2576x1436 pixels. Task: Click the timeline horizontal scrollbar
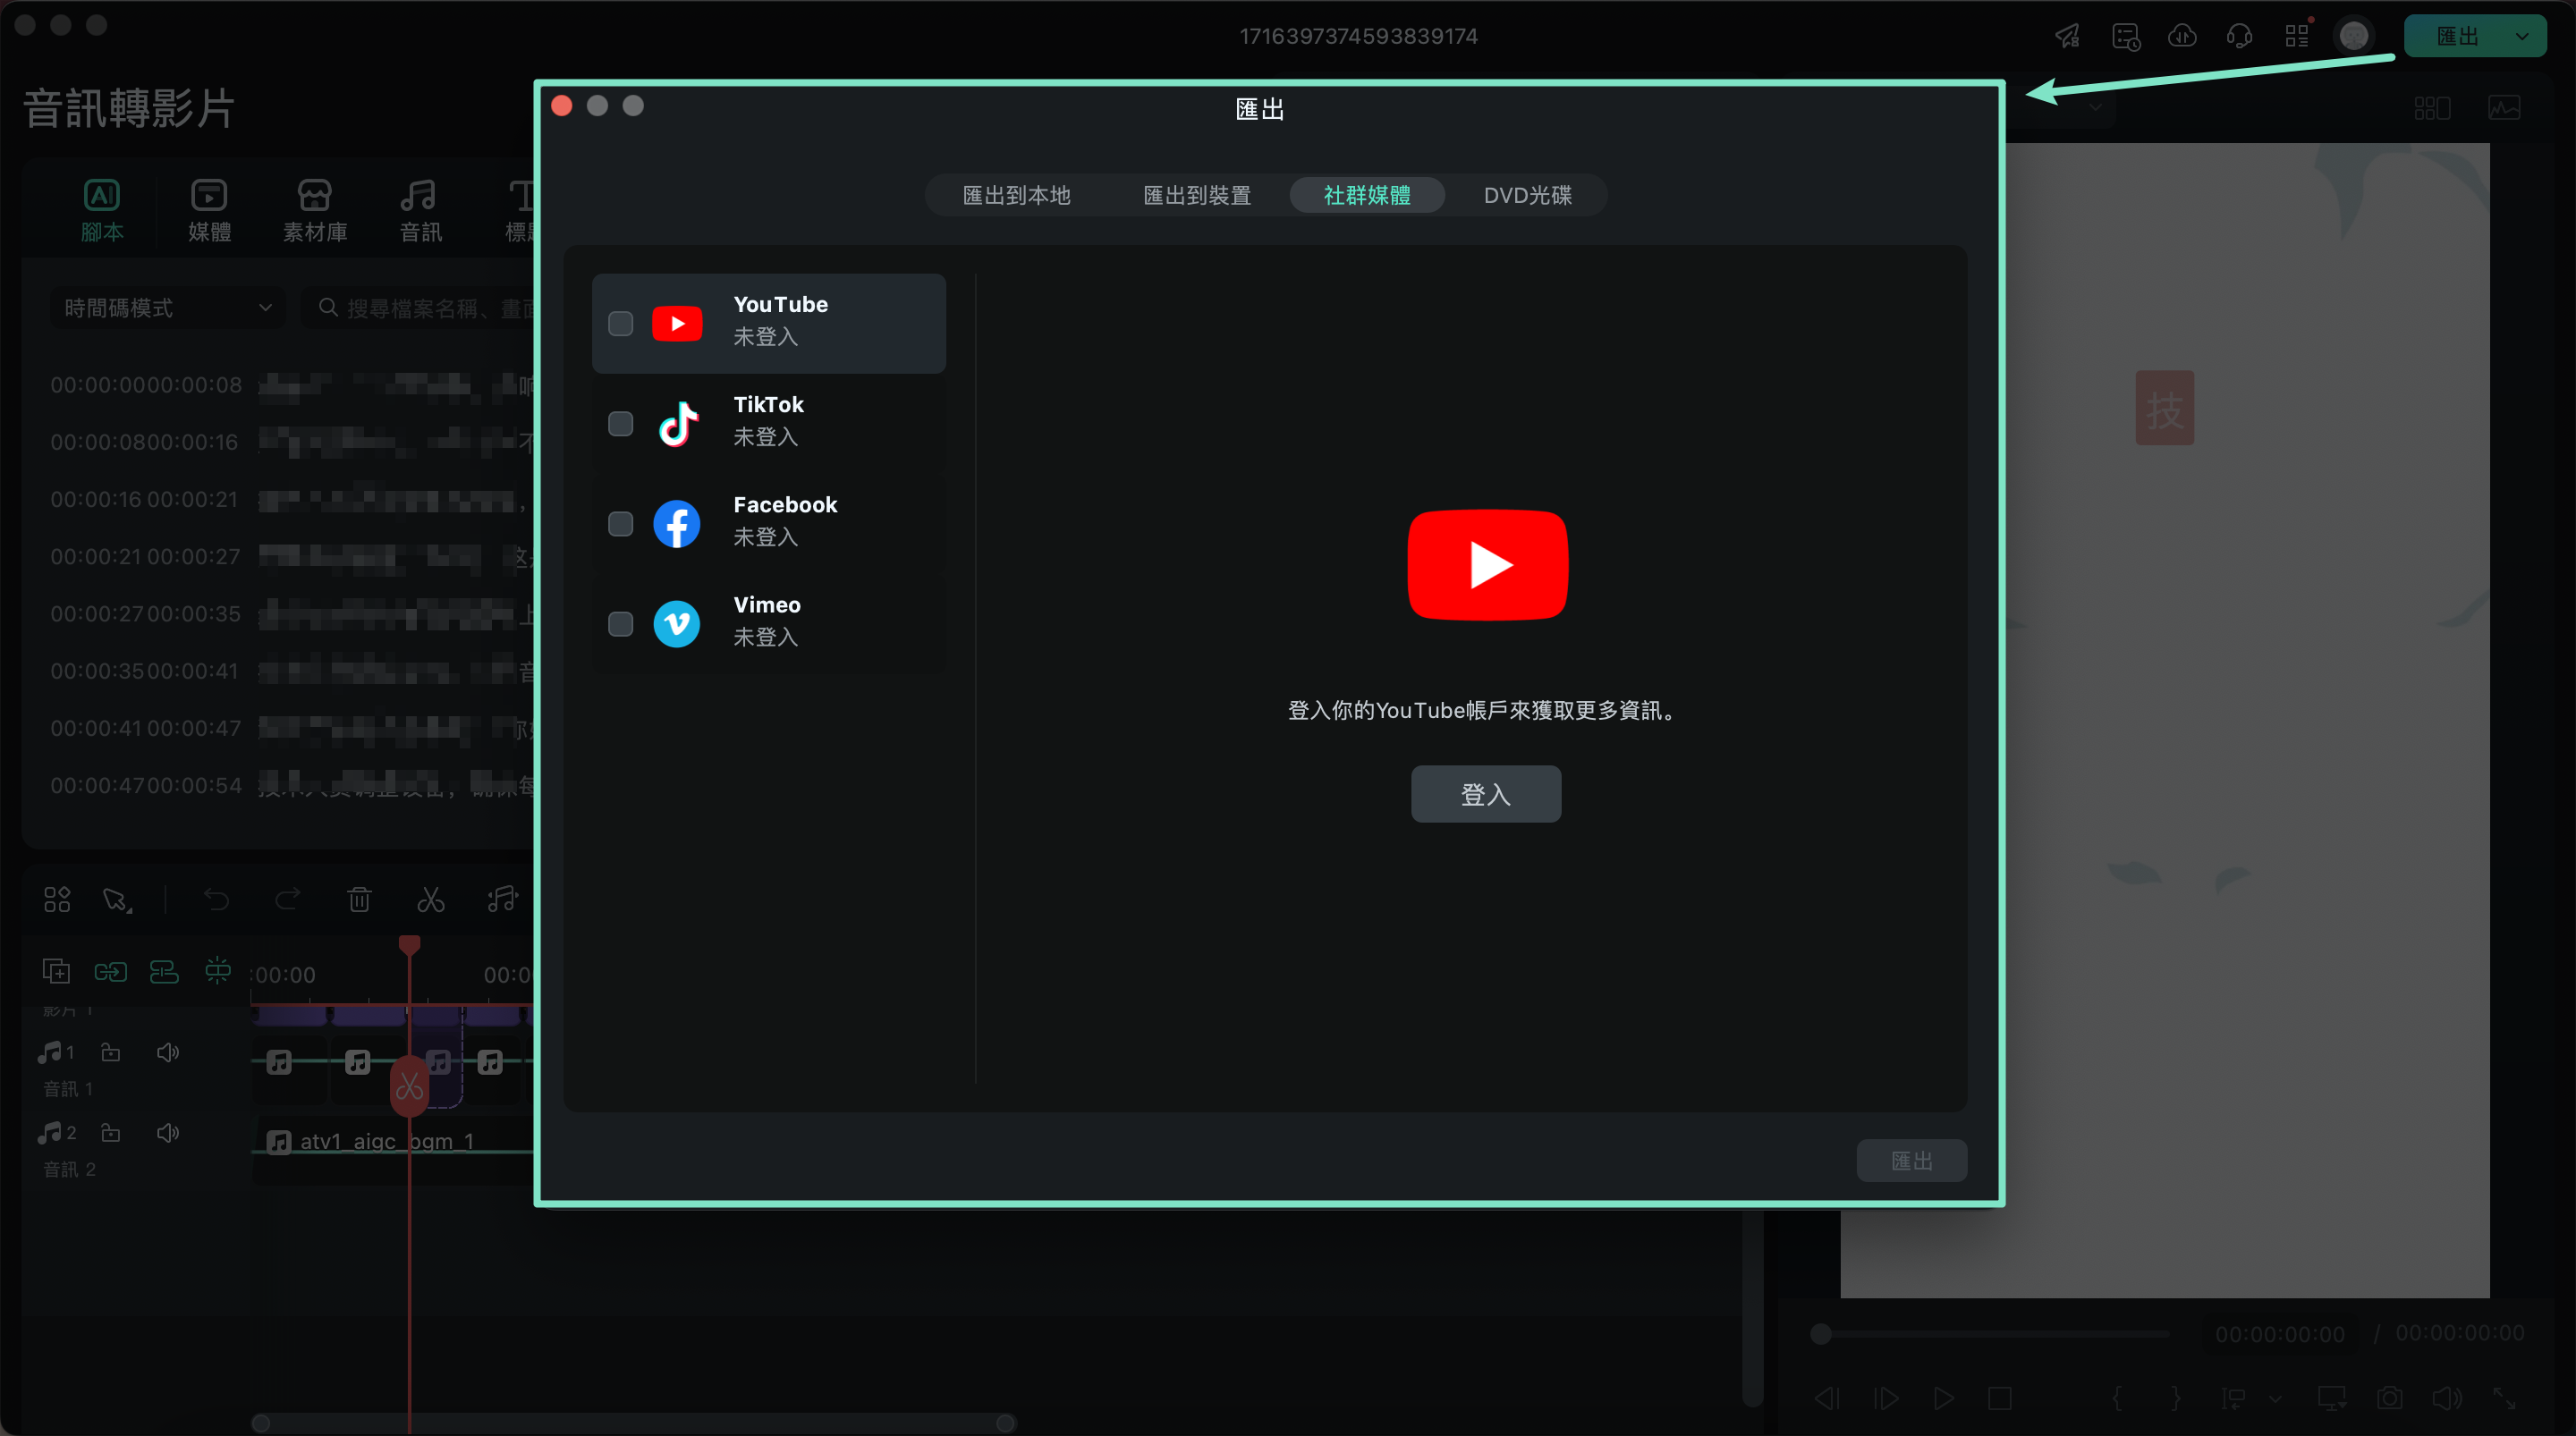click(633, 1422)
